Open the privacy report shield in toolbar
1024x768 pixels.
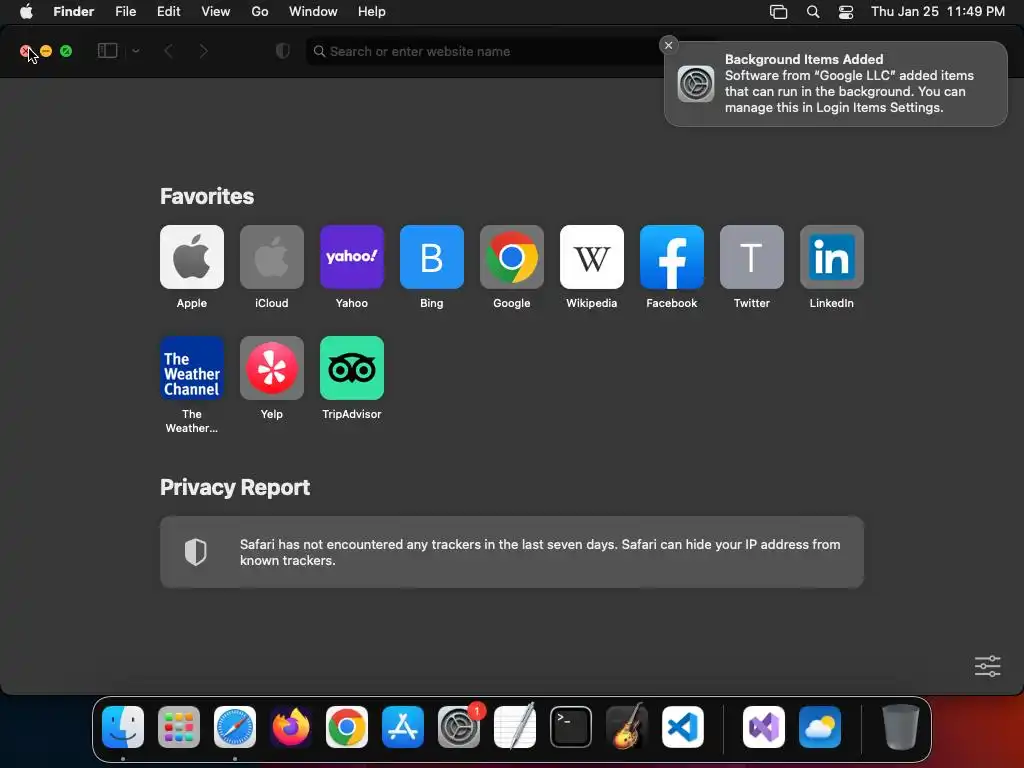tap(283, 51)
